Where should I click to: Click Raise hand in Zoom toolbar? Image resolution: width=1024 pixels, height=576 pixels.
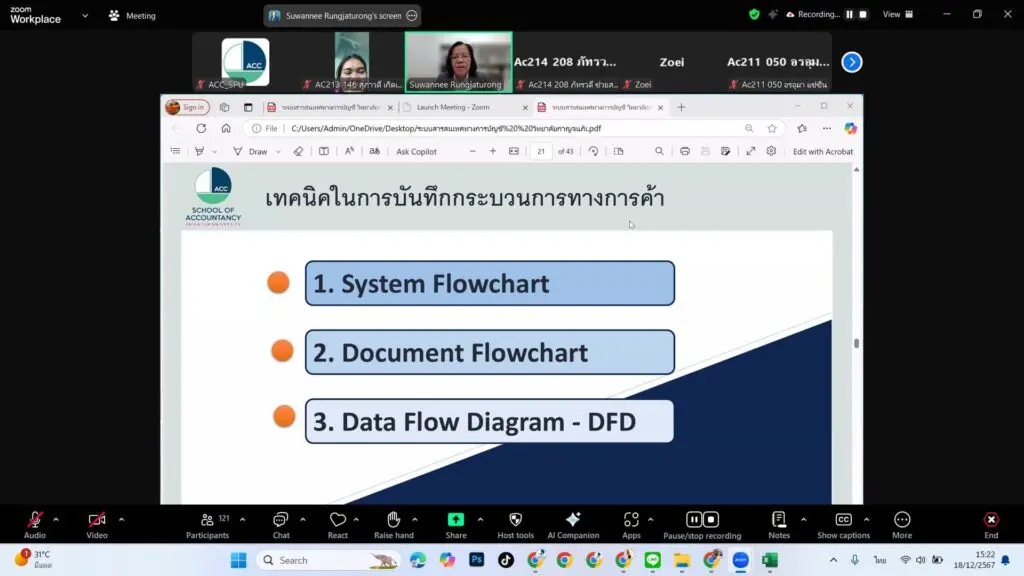click(394, 525)
